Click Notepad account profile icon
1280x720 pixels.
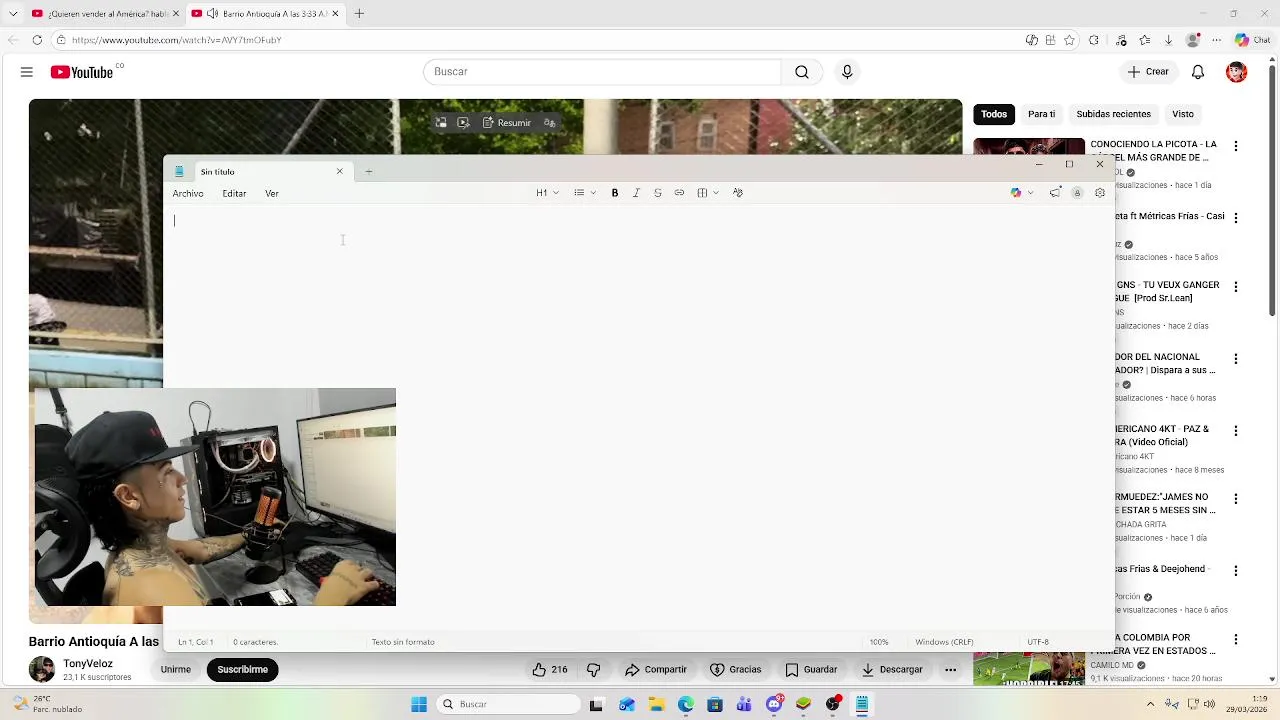tap(1077, 193)
